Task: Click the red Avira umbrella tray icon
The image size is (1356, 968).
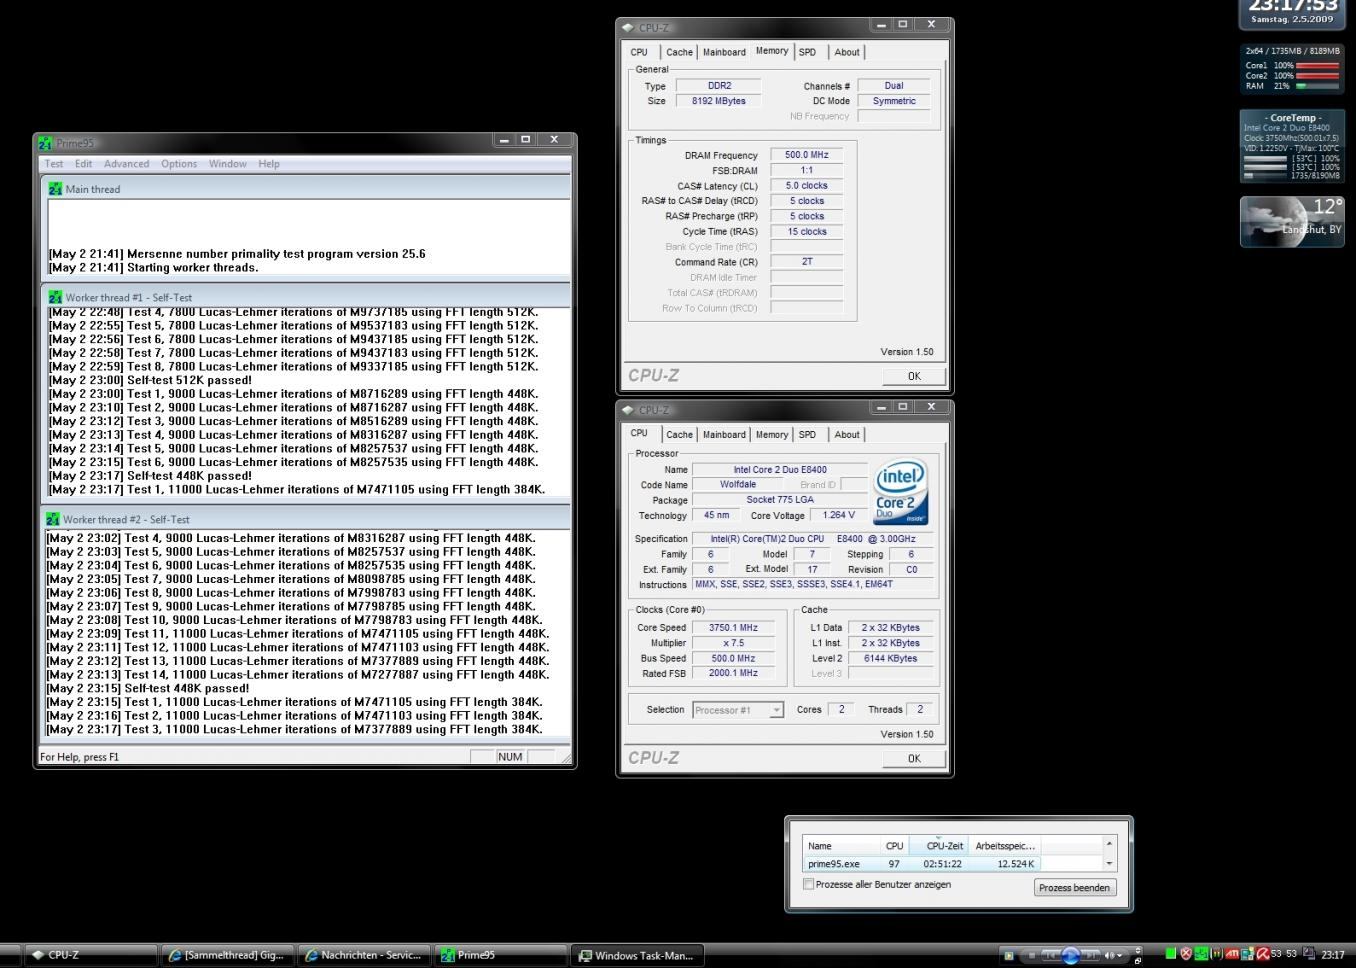Action: tap(1263, 954)
